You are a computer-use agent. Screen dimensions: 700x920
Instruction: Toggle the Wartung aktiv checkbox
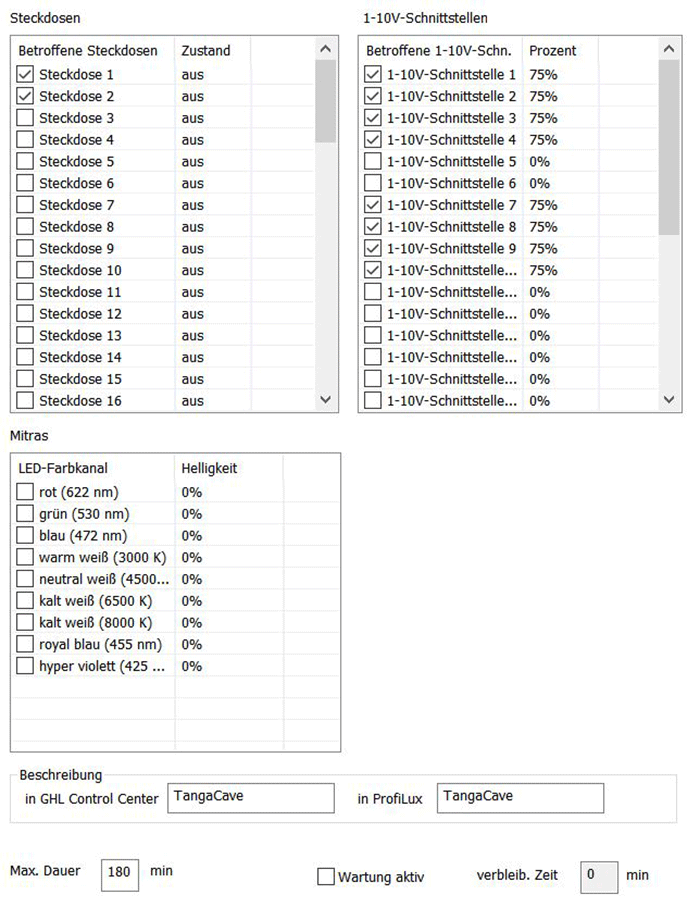point(325,877)
